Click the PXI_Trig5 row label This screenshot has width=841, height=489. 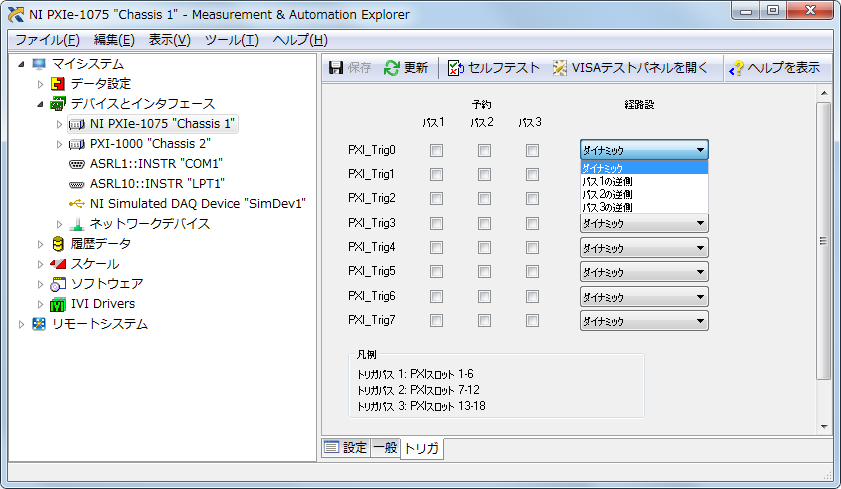pyautogui.click(x=372, y=271)
